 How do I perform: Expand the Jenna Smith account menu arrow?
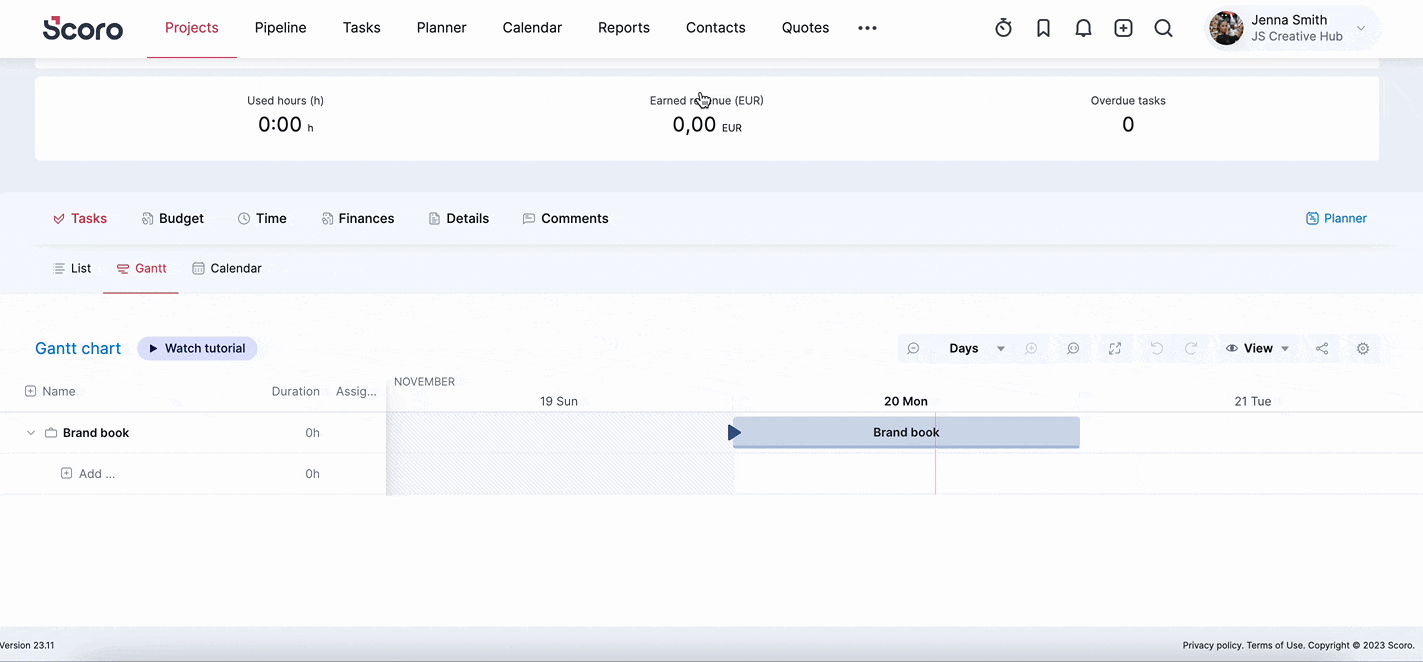(x=1361, y=28)
